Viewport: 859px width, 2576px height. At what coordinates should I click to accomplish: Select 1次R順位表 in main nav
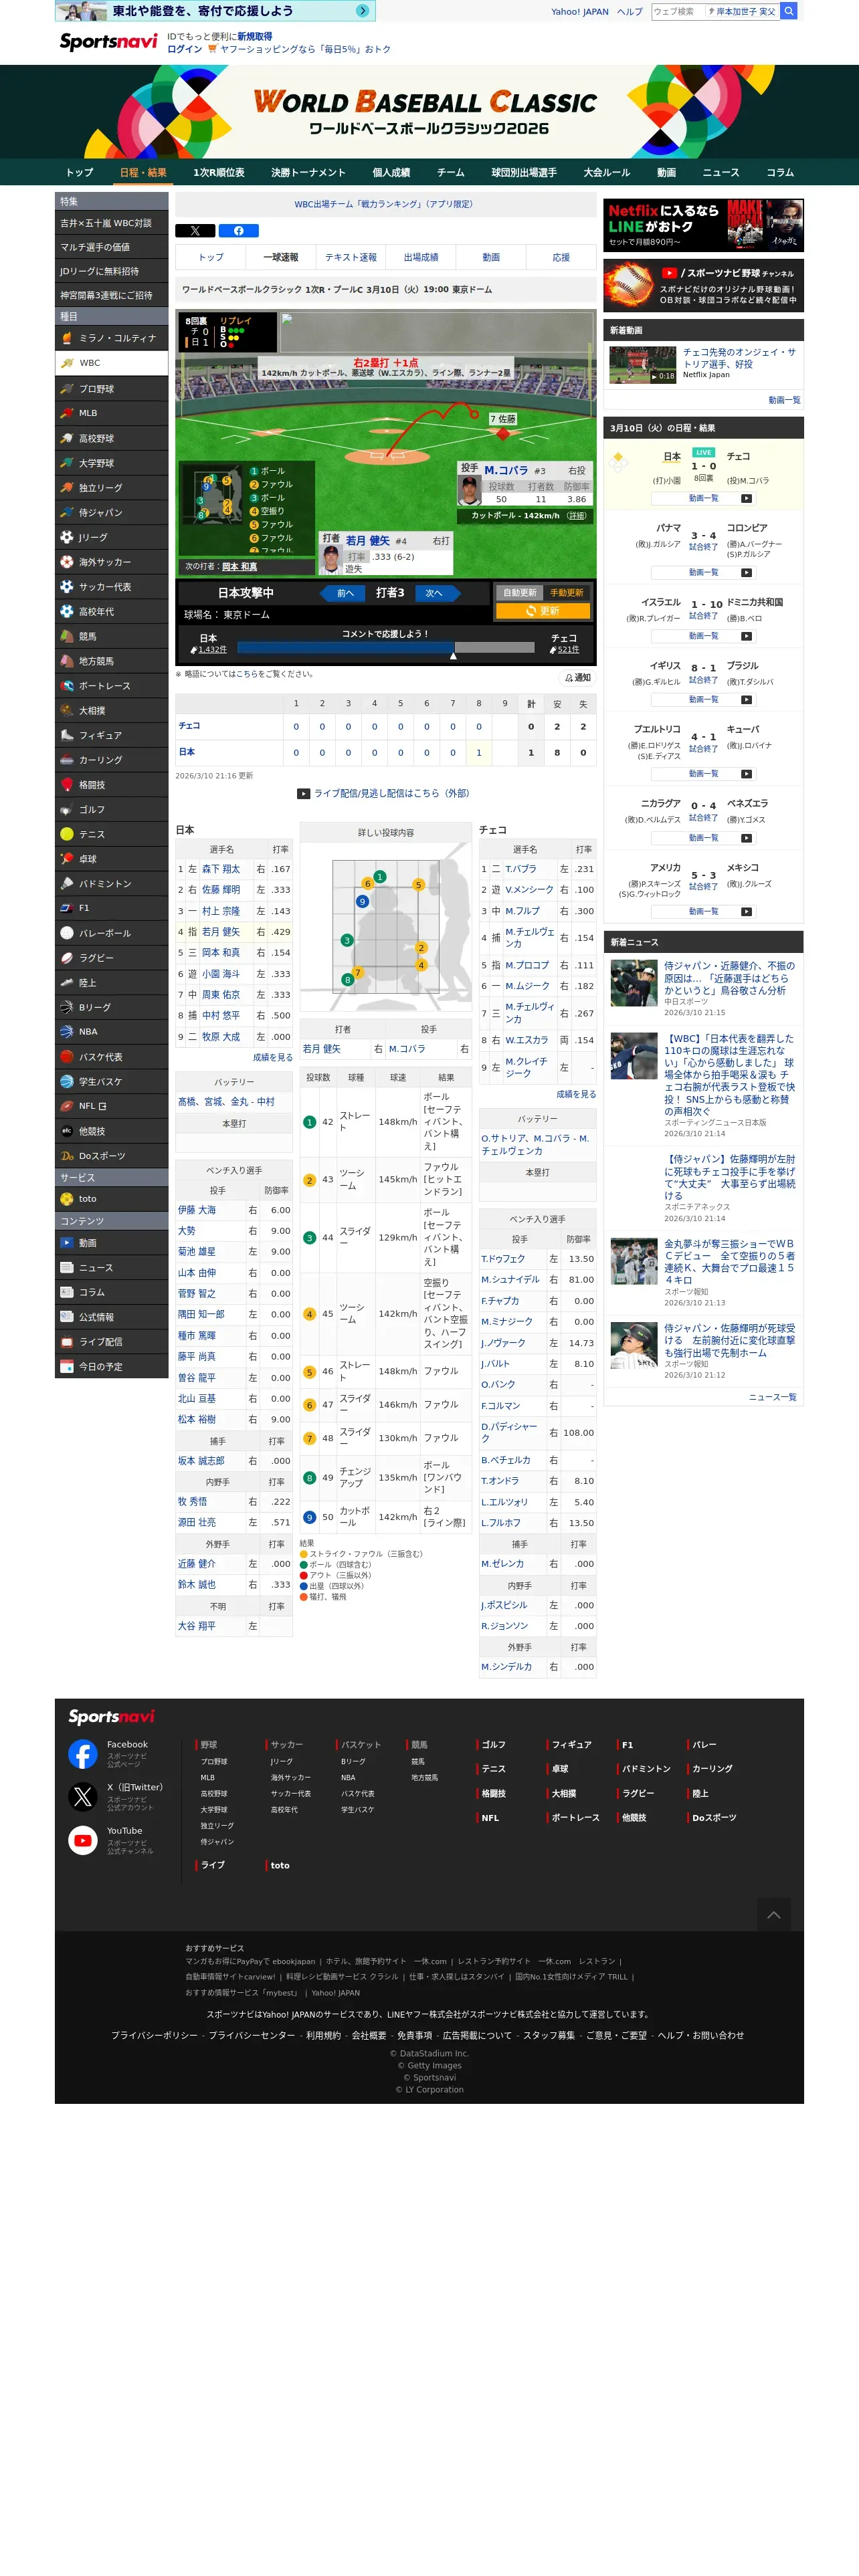[x=219, y=172]
